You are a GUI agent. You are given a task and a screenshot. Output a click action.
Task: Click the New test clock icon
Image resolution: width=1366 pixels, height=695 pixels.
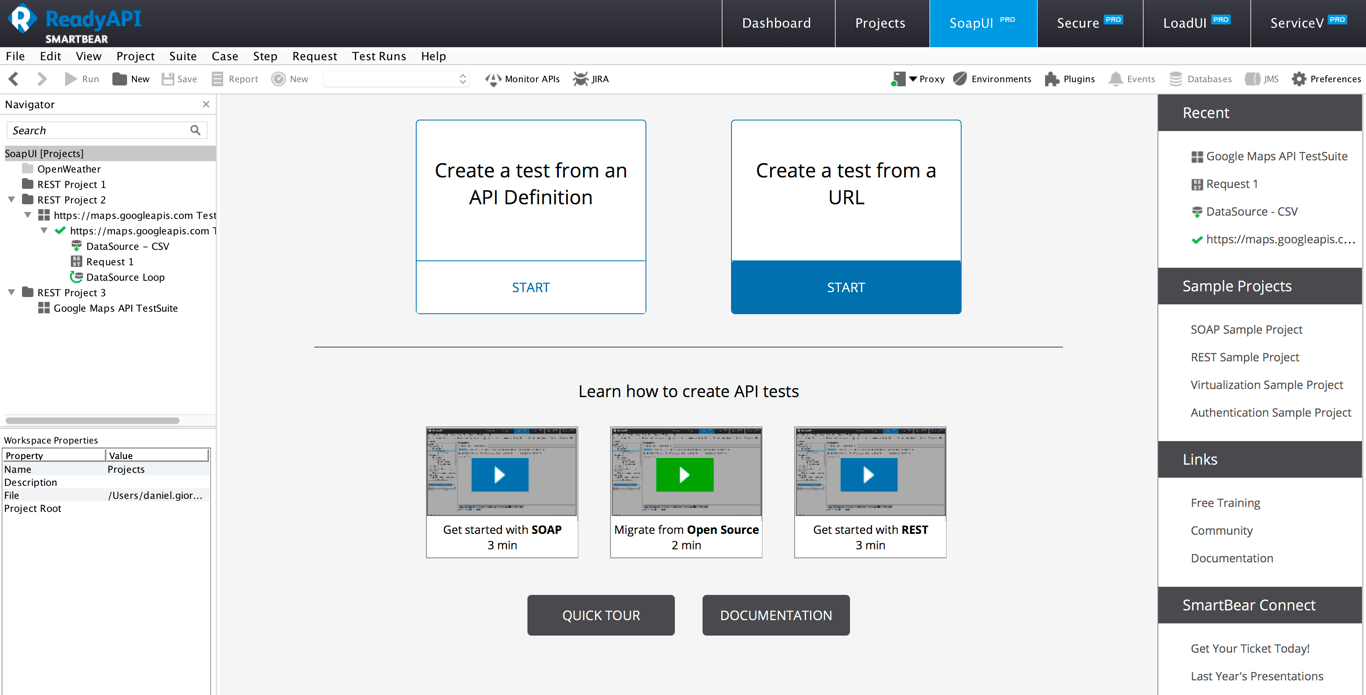coord(278,79)
